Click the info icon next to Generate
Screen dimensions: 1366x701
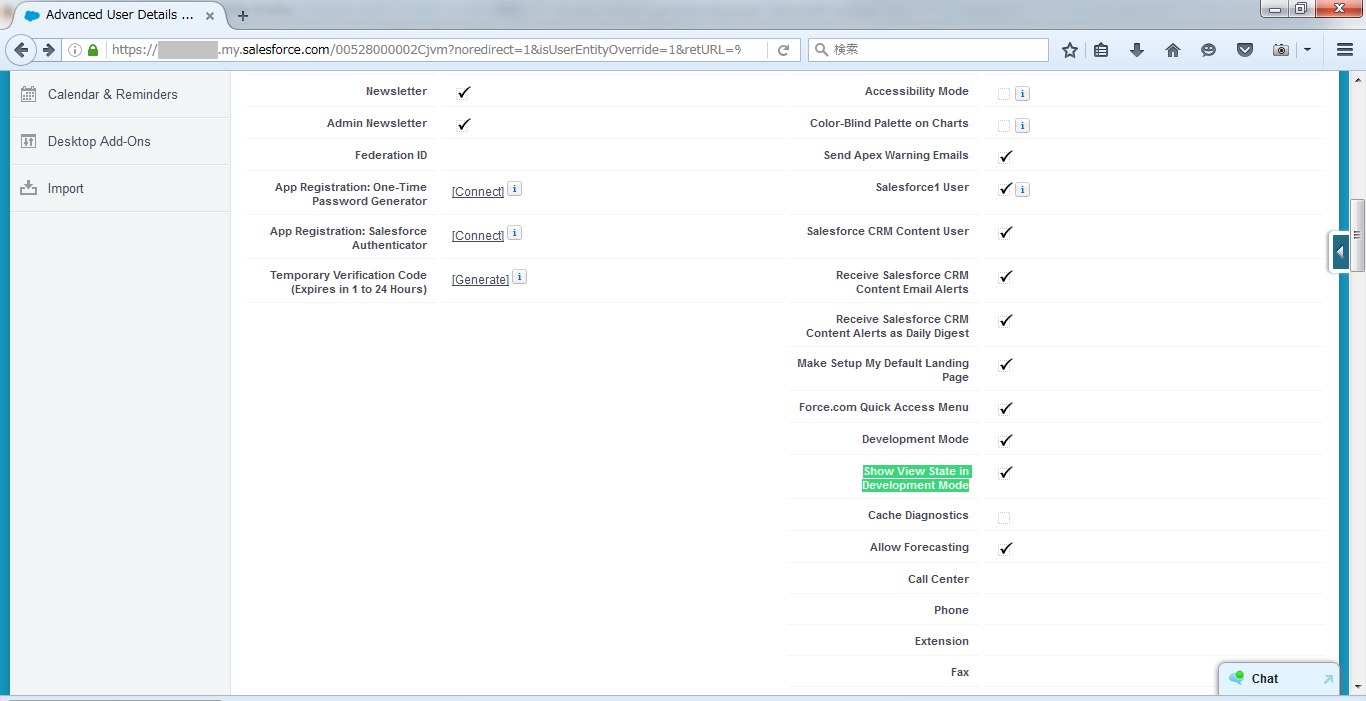tap(520, 277)
